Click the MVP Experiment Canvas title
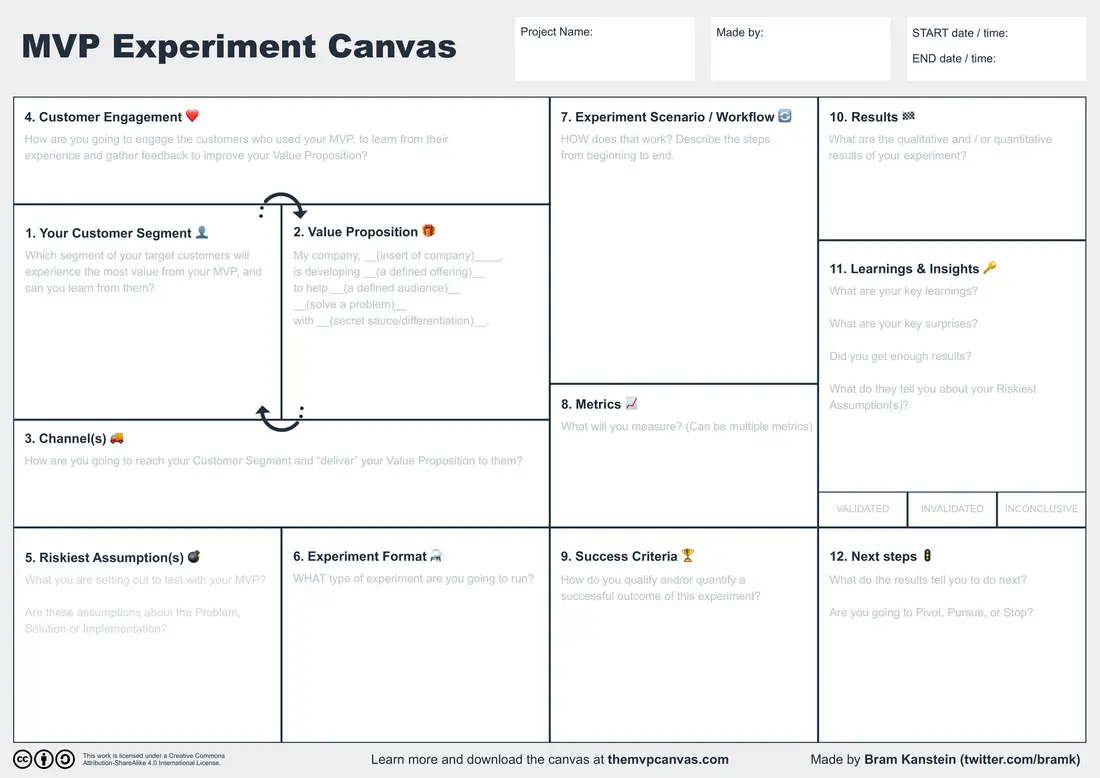The width and height of the screenshot is (1100, 778). [239, 46]
